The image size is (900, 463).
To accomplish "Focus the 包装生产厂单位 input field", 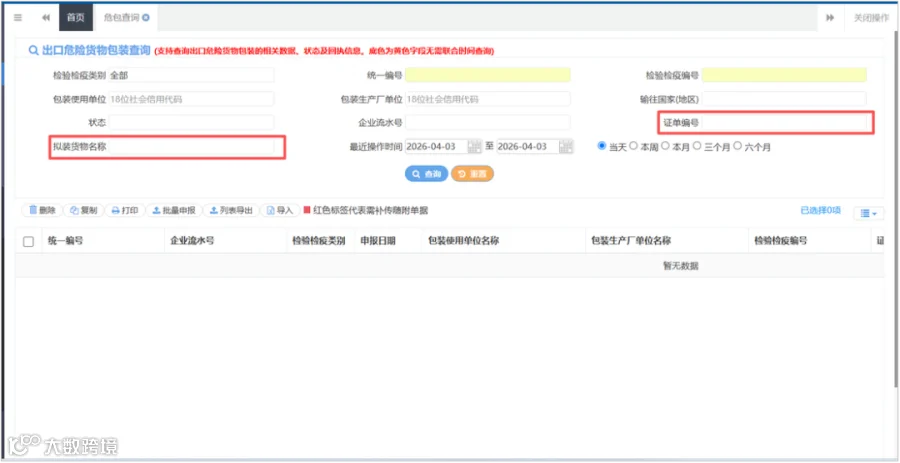I will [x=488, y=99].
